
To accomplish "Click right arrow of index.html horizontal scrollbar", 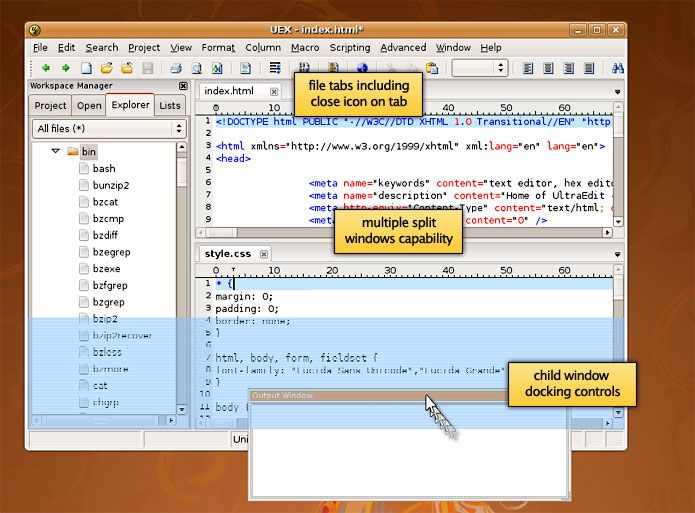I will pos(607,232).
